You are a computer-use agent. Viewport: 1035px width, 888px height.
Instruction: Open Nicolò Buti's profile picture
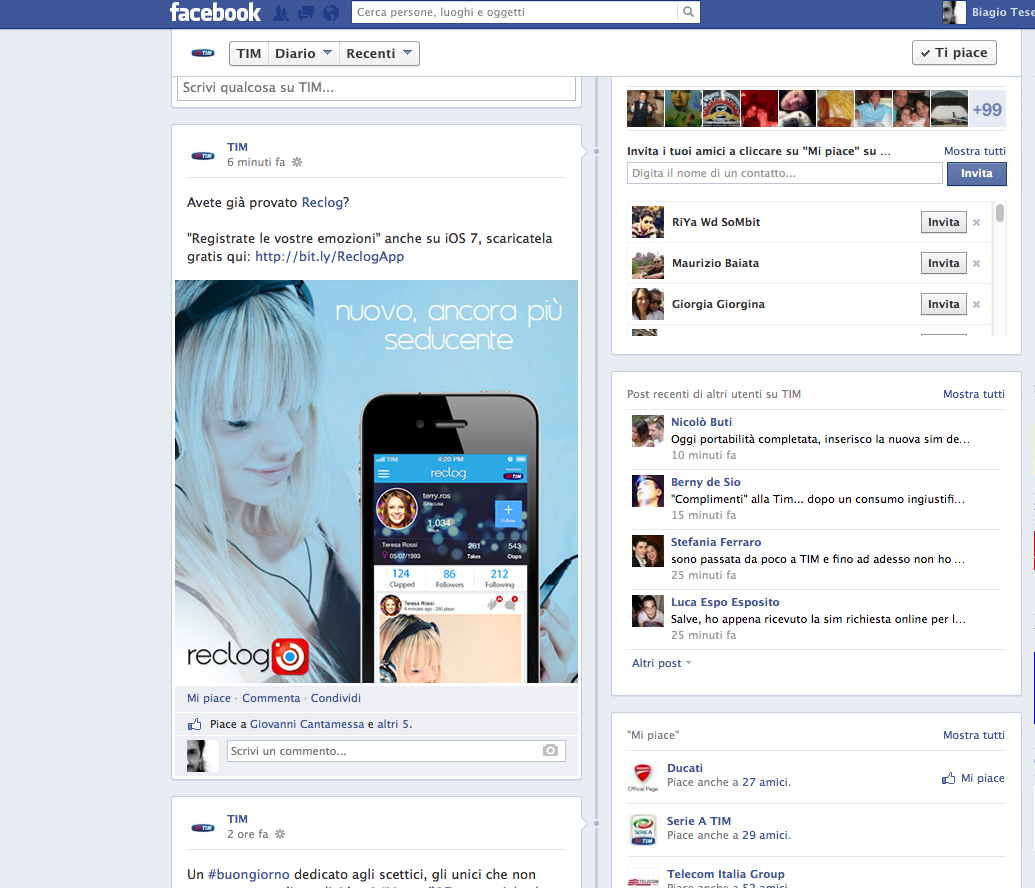coord(648,431)
